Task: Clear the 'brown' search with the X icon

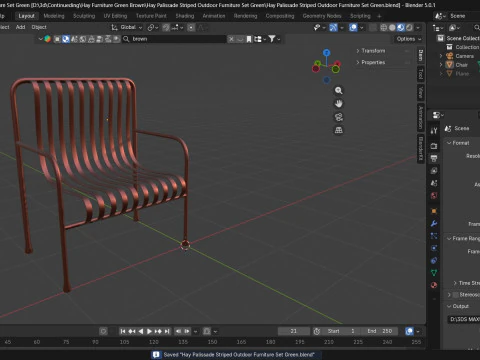Action: pyautogui.click(x=231, y=39)
